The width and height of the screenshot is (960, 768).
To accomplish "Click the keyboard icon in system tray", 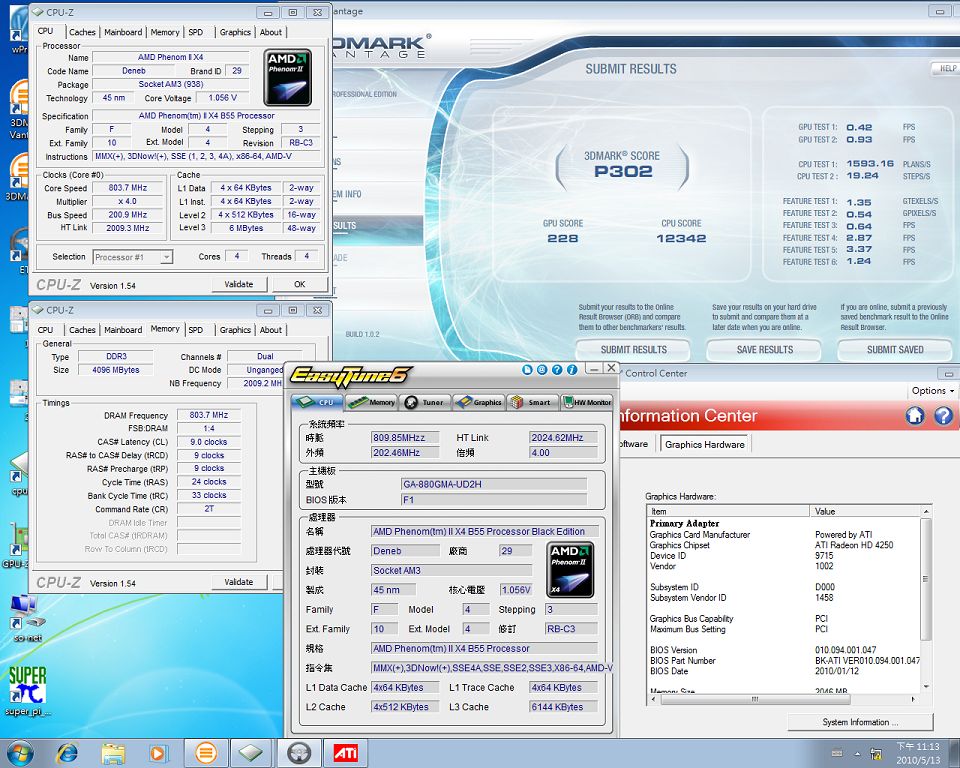I will click(837, 753).
